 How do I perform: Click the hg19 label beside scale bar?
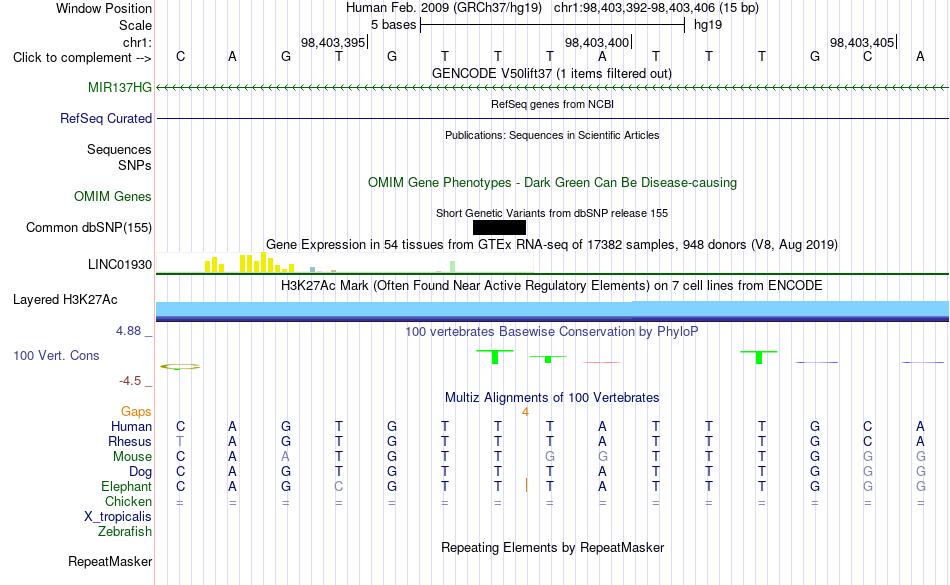[x=708, y=25]
